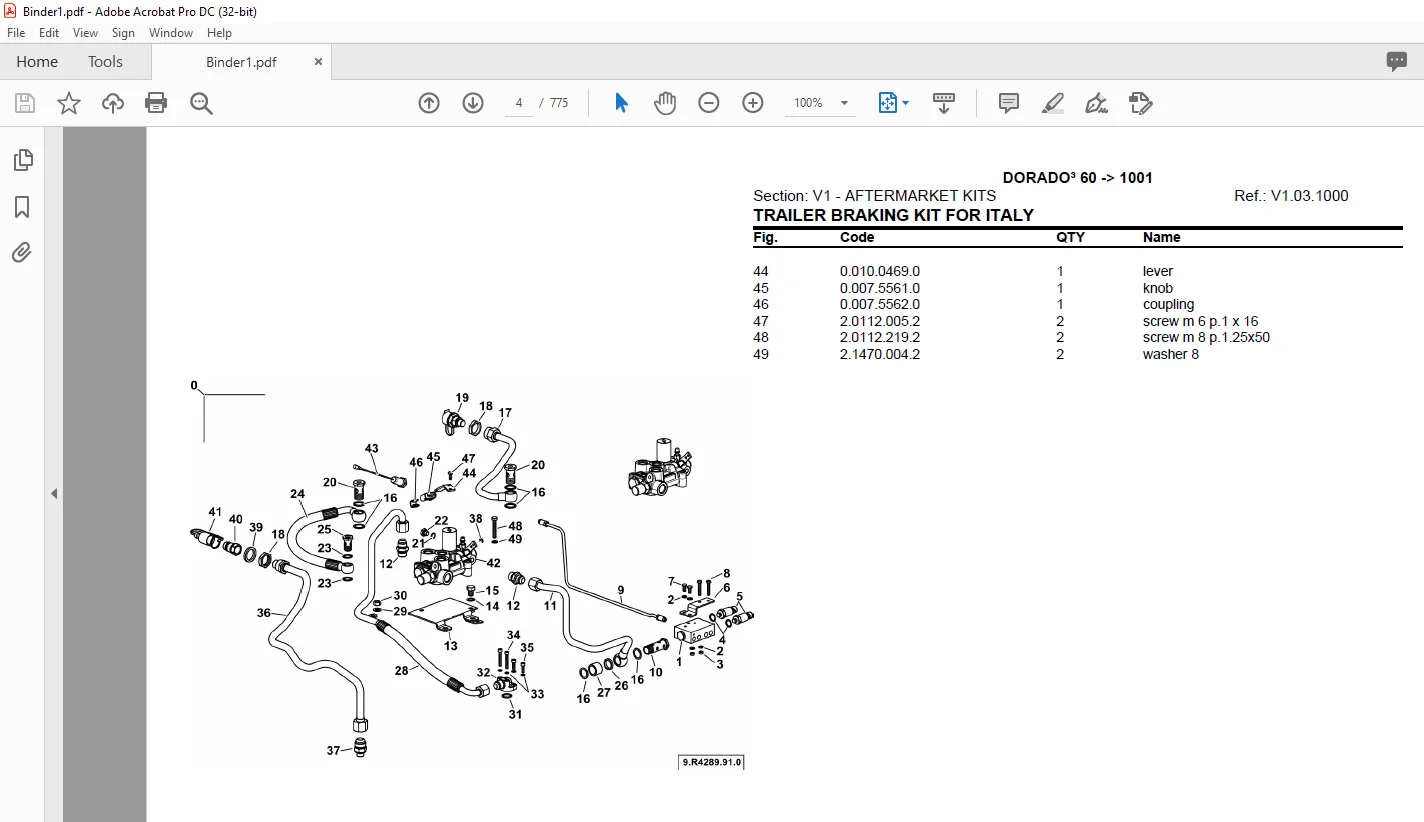1424x822 pixels.
Task: Click part code 2.0112.005.2
Action: pyautogui.click(x=880, y=321)
